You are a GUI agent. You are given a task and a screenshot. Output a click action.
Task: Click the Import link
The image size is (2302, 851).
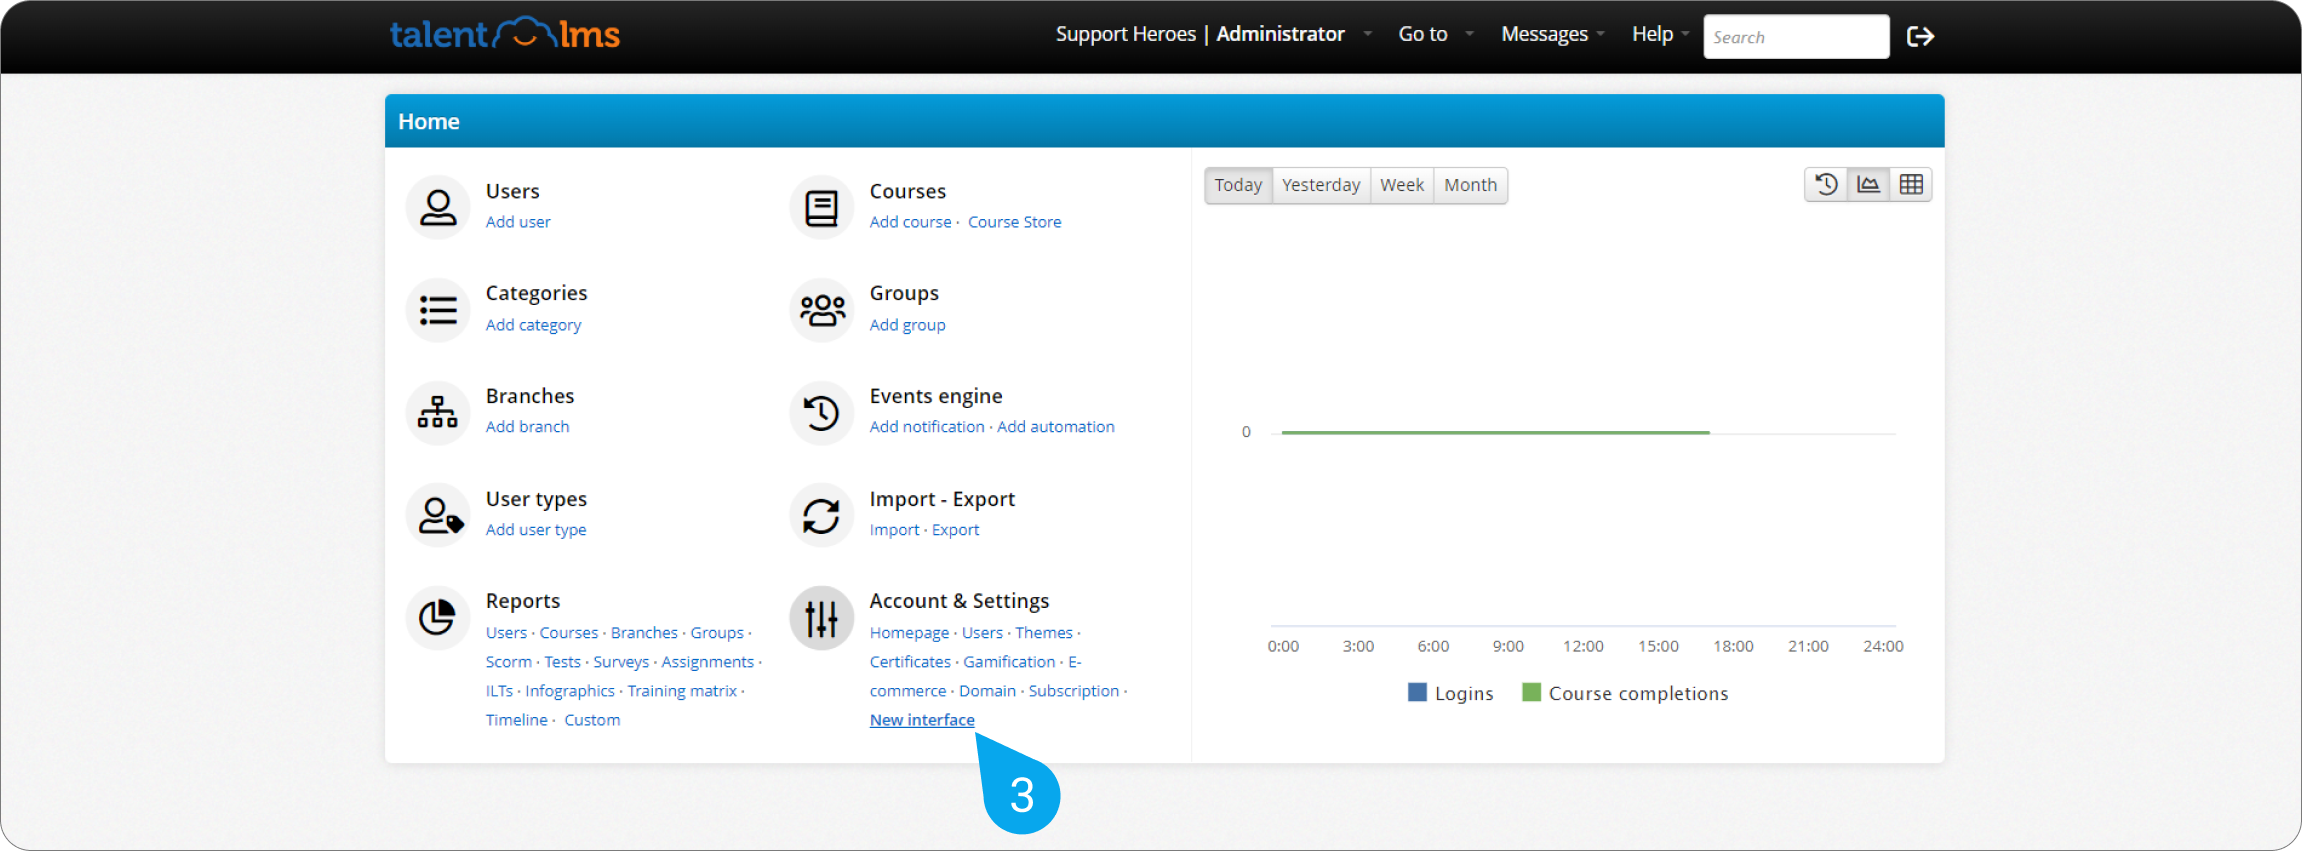pos(894,530)
